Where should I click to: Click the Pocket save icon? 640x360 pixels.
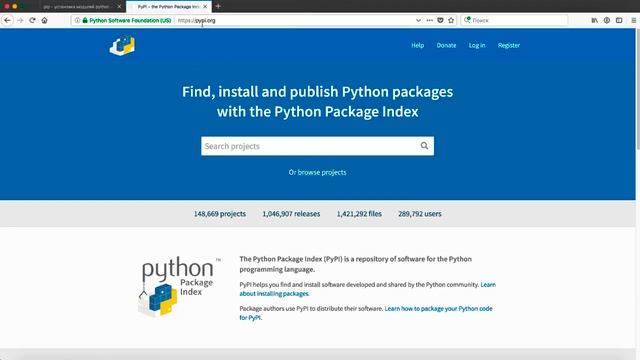click(440, 20)
